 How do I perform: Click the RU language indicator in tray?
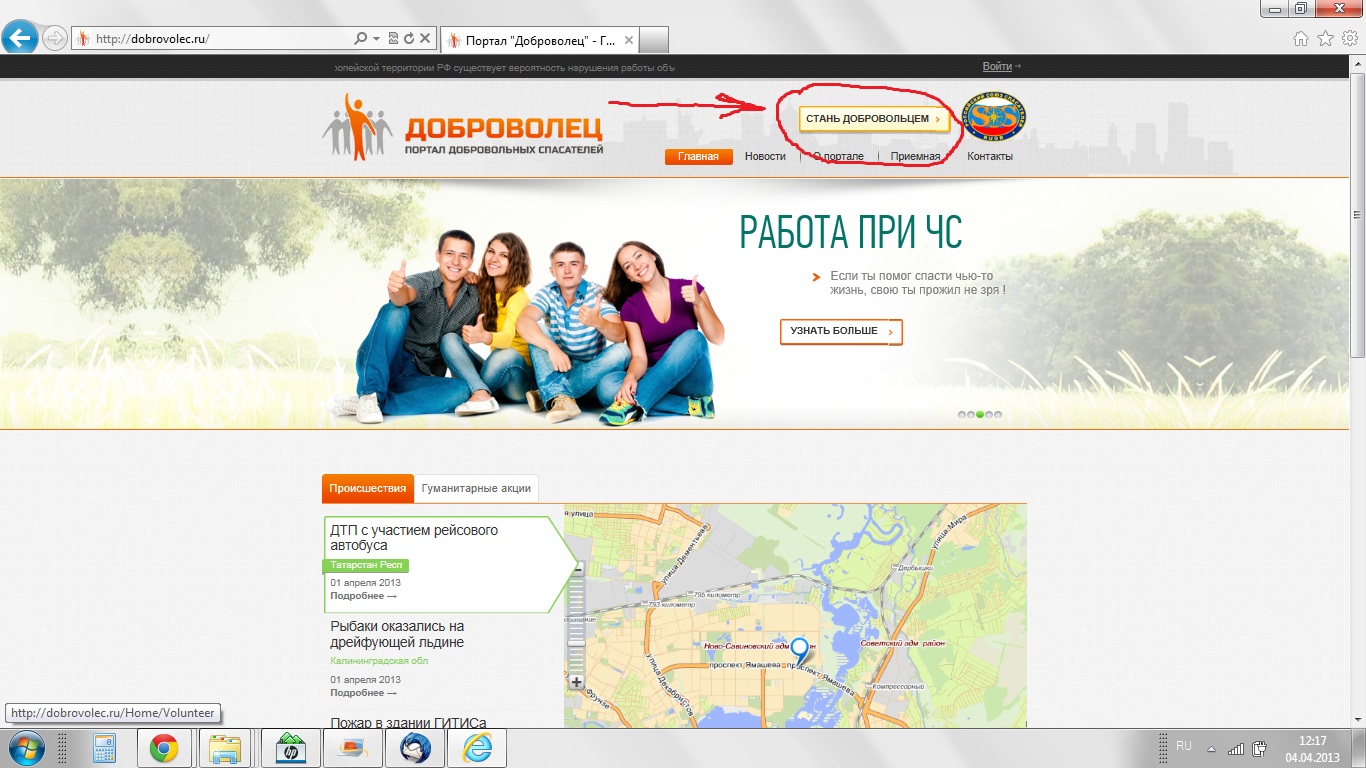point(1184,746)
